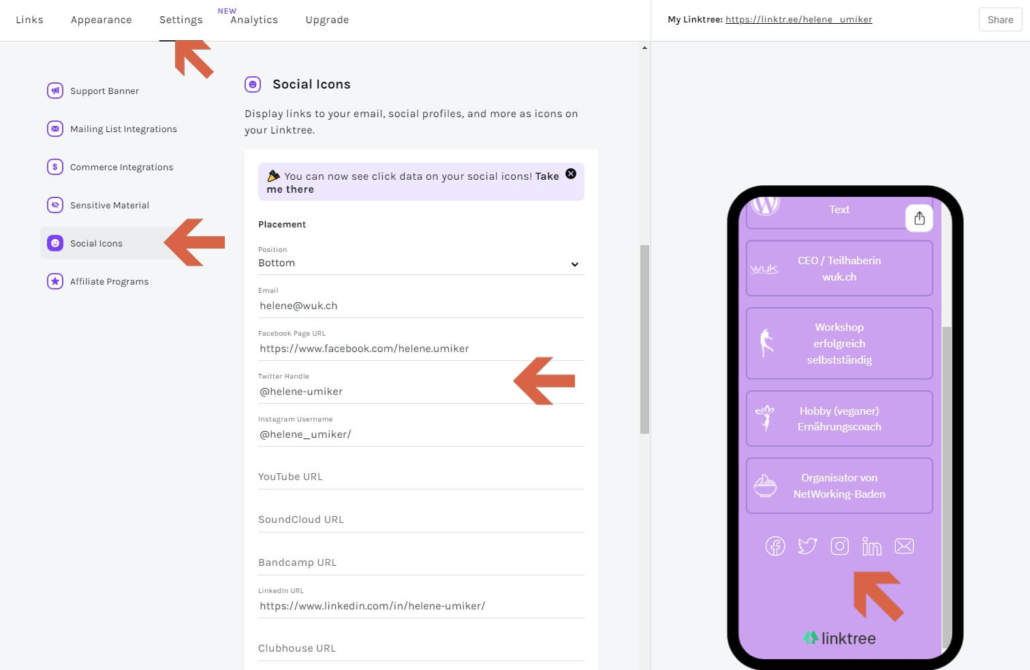Click the Share button at top right
Viewport: 1030px width, 670px height.
[1000, 20]
